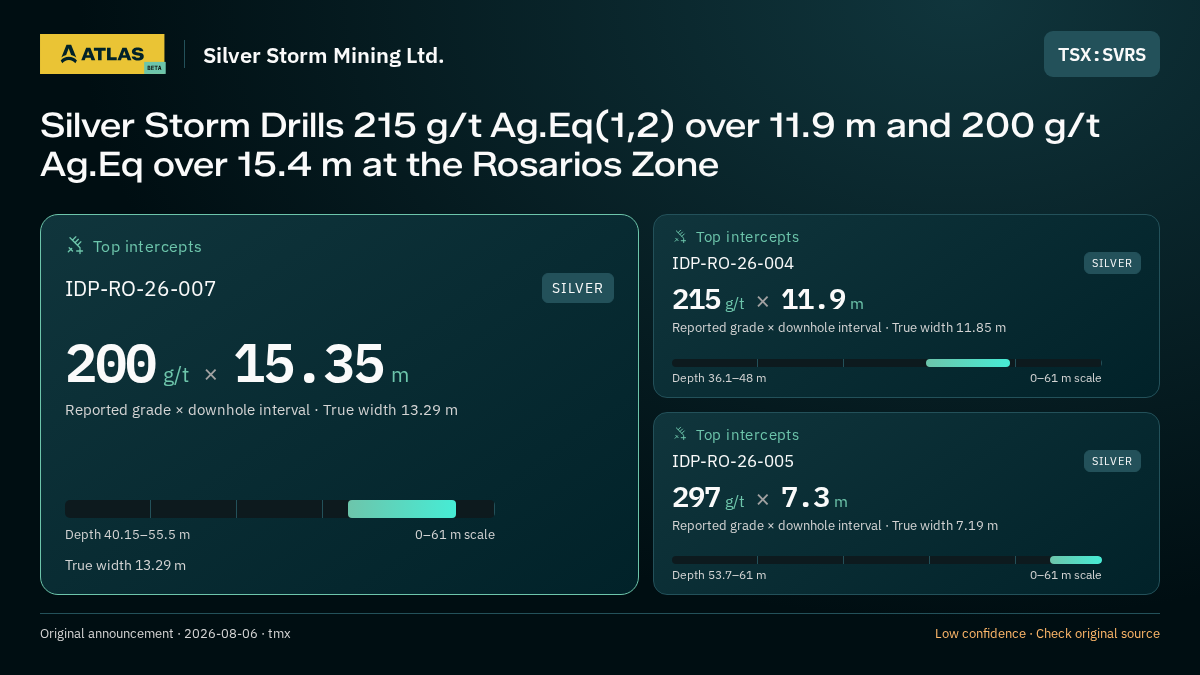The width and height of the screenshot is (1200, 675).
Task: Click the ATLAS beta logo
Action: [102, 54]
